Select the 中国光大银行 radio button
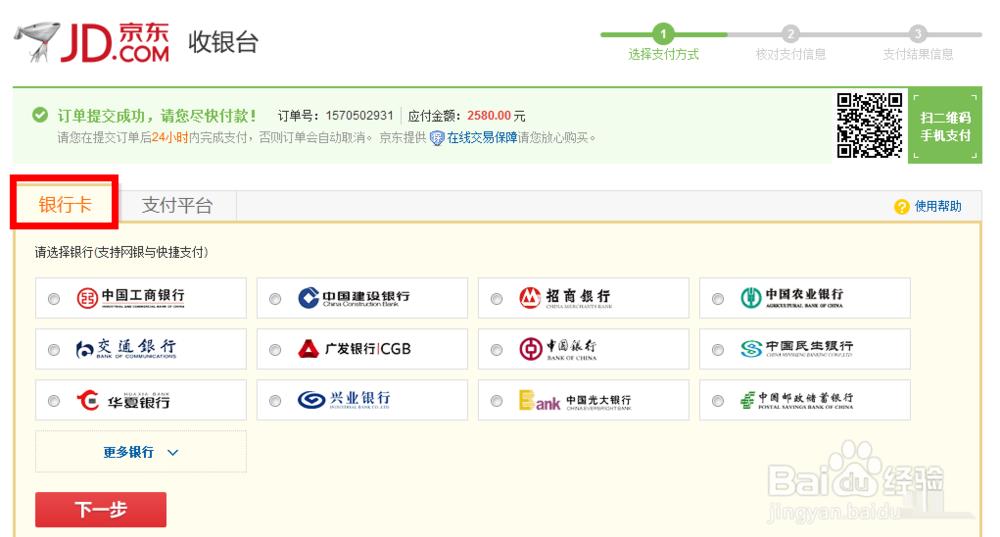 pyautogui.click(x=497, y=401)
